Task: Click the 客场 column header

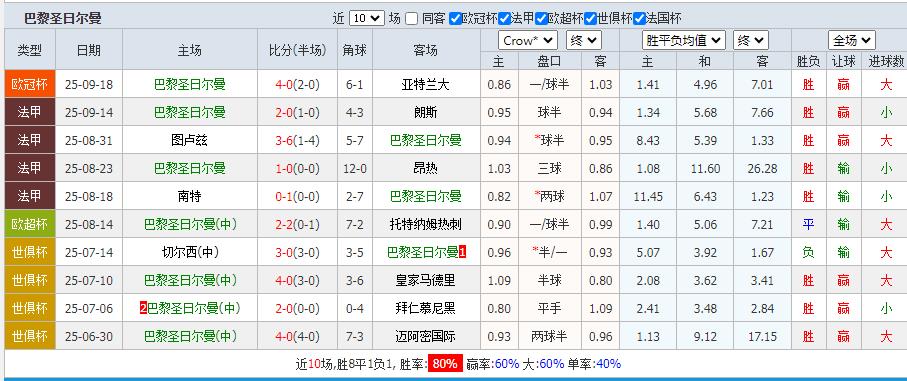Action: [x=425, y=50]
